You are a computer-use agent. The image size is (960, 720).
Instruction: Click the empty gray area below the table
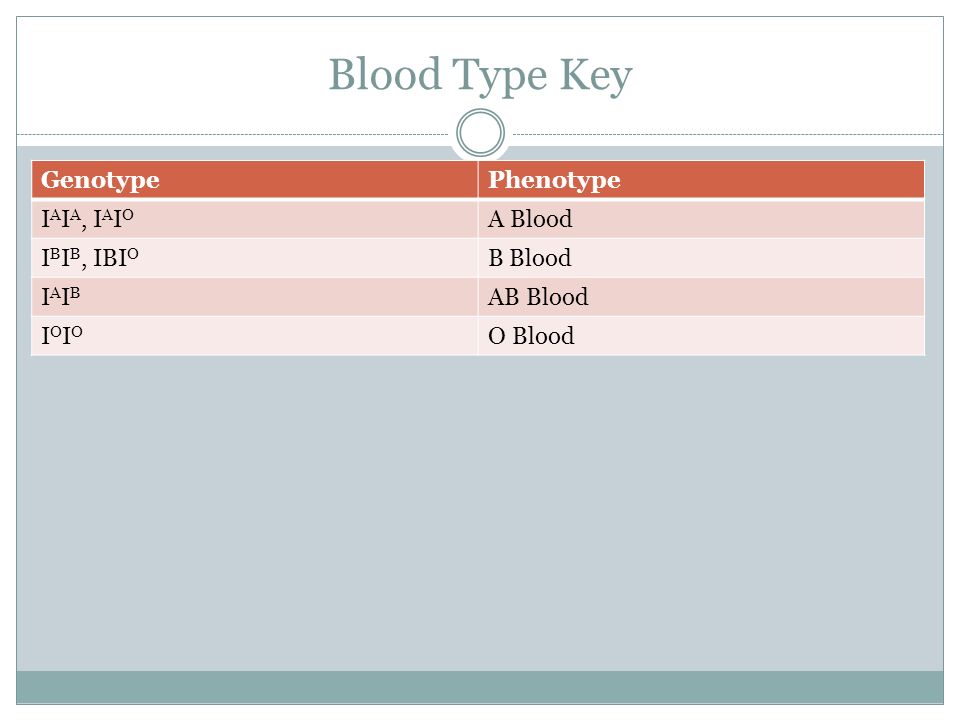pos(481,513)
